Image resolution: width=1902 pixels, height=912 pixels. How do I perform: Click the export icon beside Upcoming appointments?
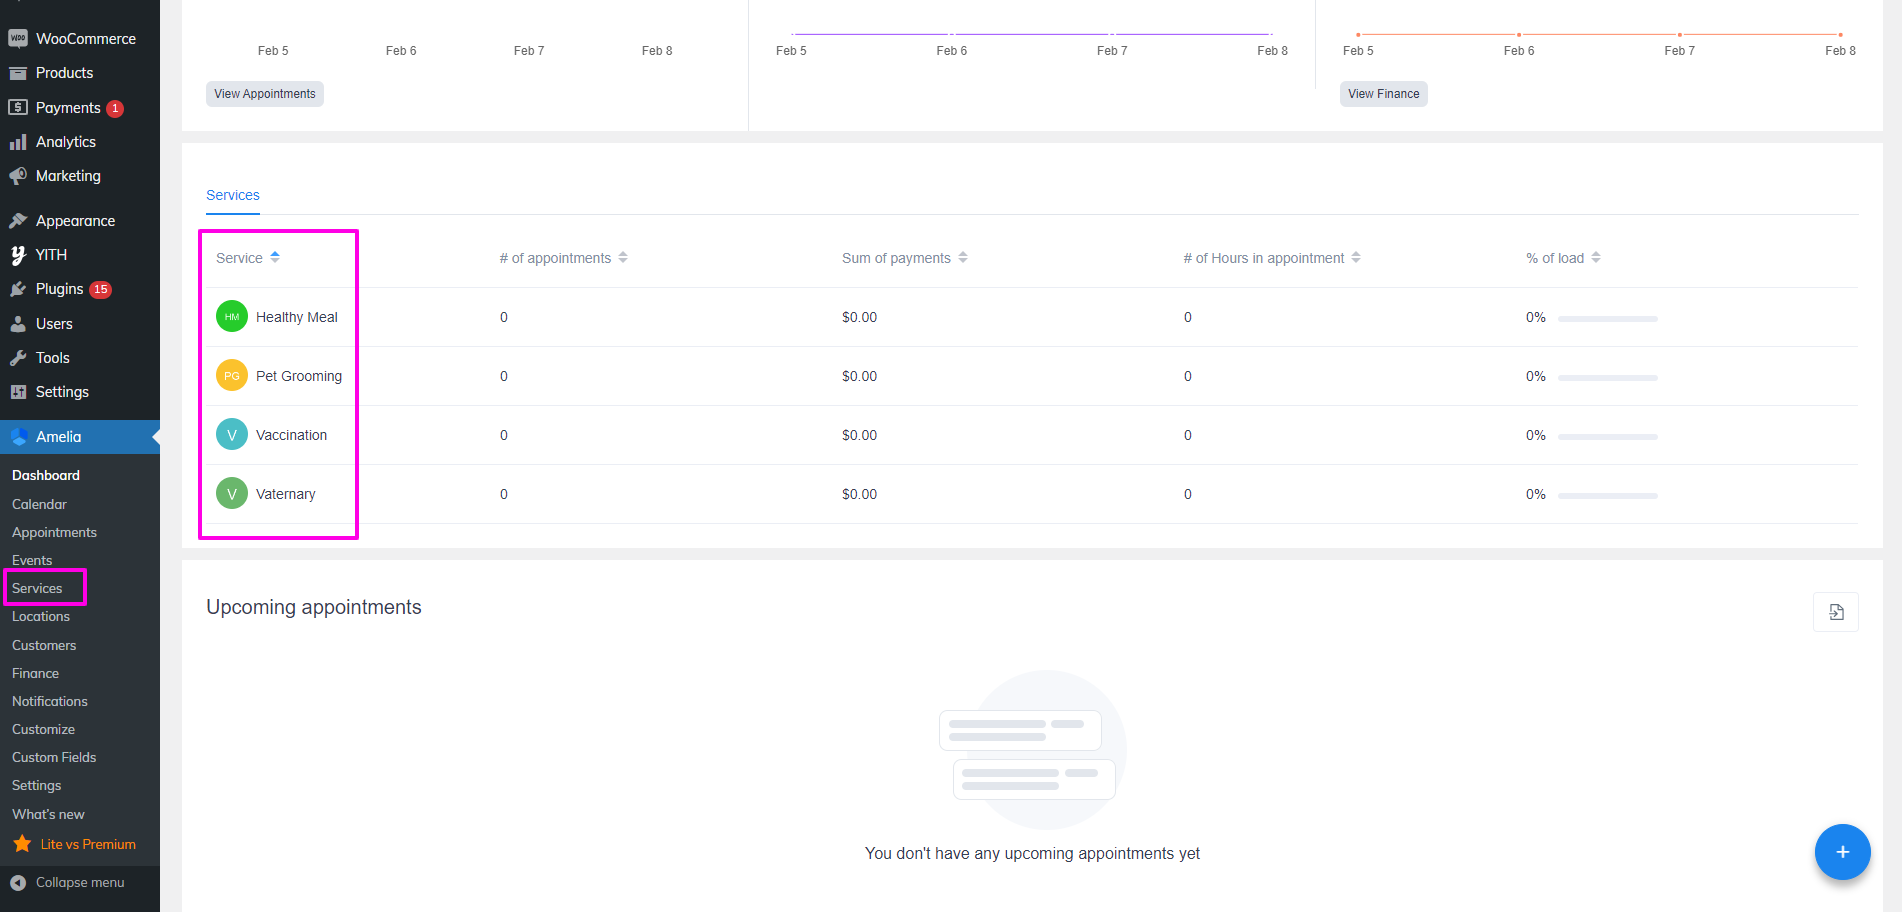point(1836,612)
